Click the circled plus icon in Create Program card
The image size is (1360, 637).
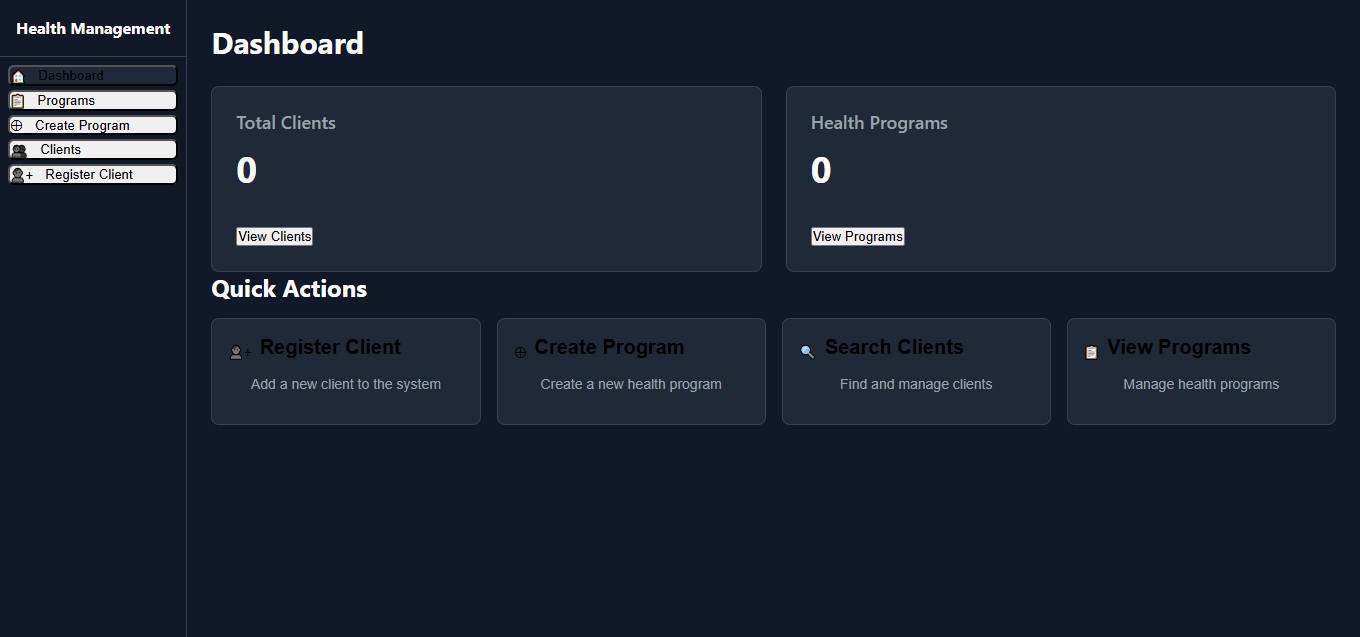click(520, 352)
